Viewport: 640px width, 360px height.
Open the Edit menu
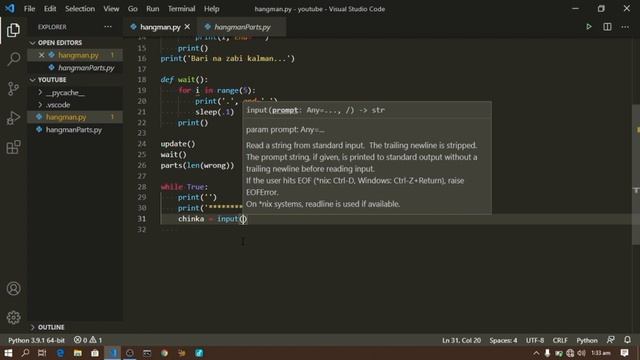click(x=50, y=9)
